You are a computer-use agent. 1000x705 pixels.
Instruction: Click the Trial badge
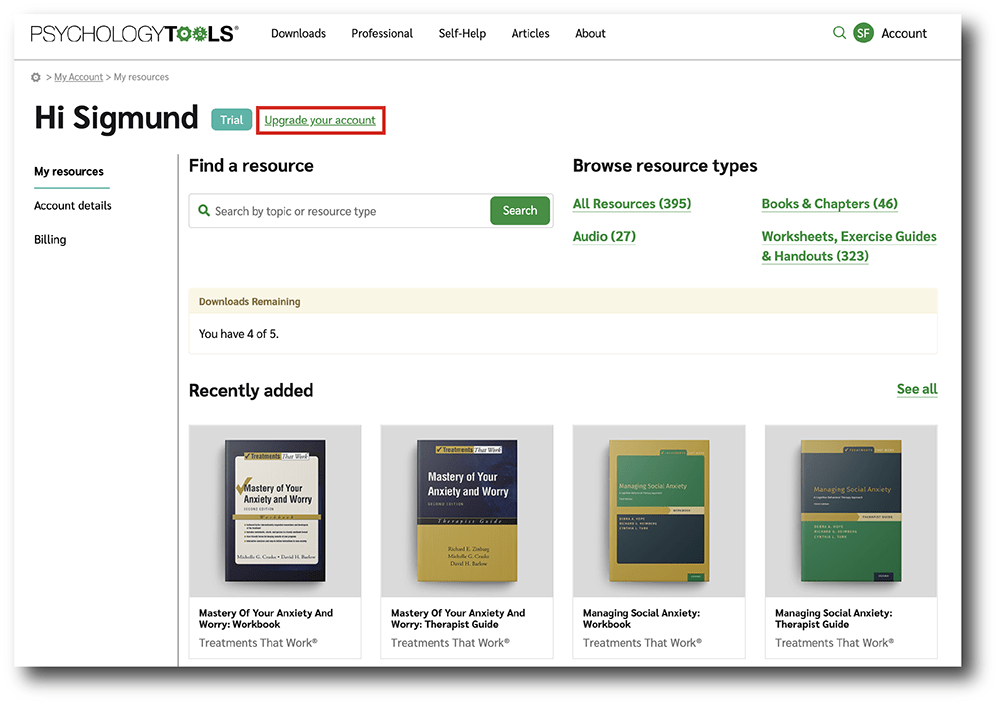(232, 120)
